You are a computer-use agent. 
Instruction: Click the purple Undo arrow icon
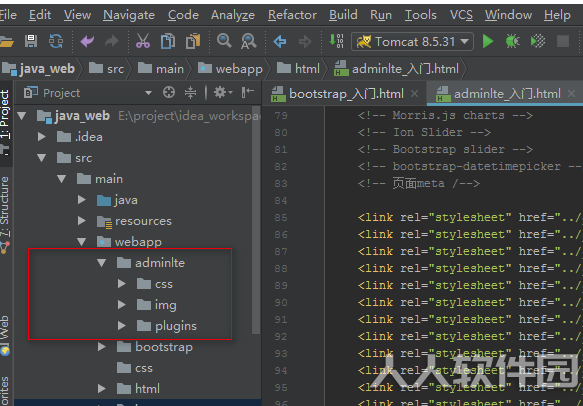(87, 41)
